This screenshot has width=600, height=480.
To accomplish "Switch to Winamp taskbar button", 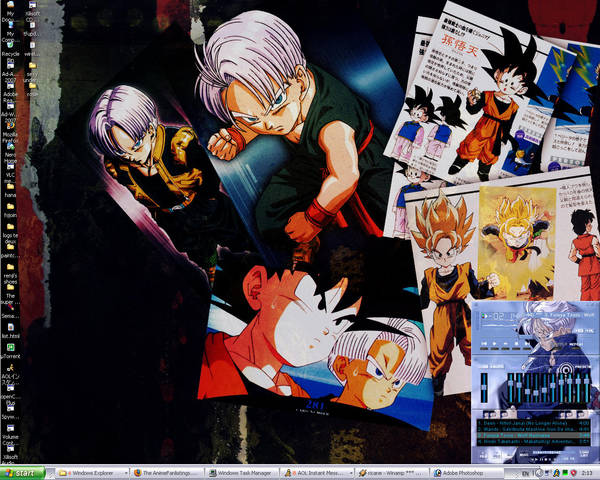I will coord(392,473).
